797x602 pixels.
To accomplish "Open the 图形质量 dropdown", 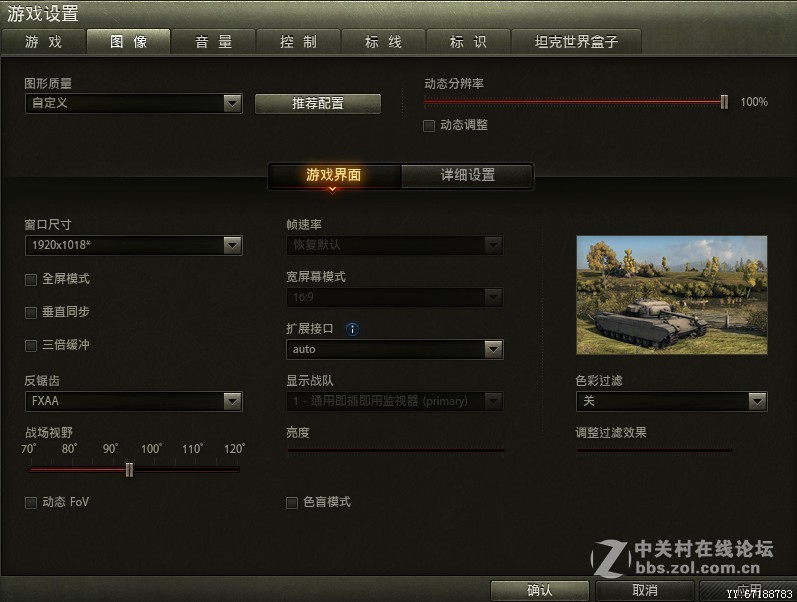I will tap(134, 103).
